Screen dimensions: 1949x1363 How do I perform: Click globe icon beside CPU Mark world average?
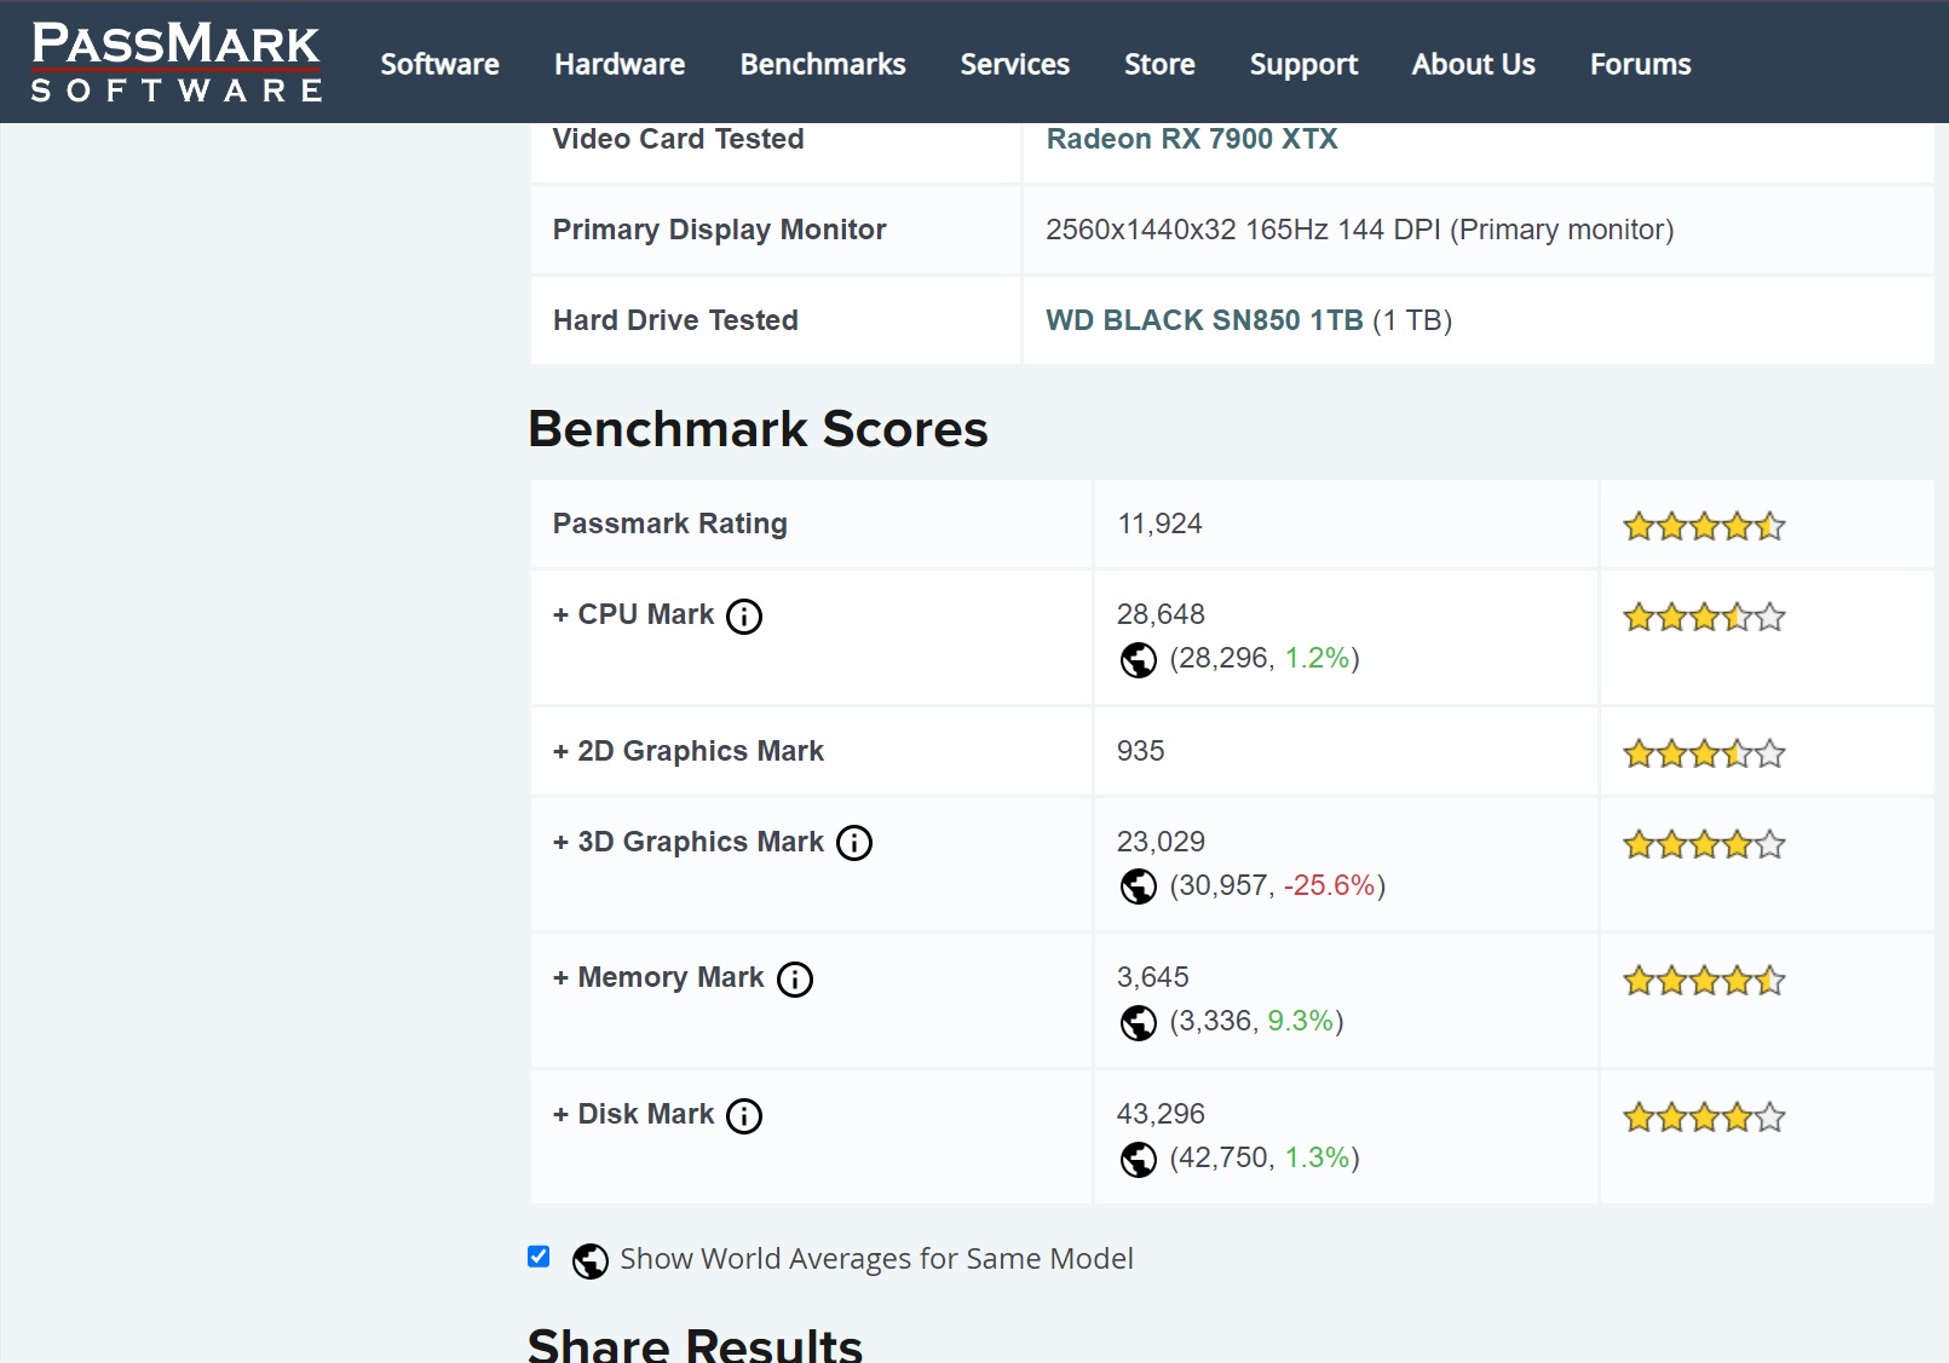click(1138, 660)
